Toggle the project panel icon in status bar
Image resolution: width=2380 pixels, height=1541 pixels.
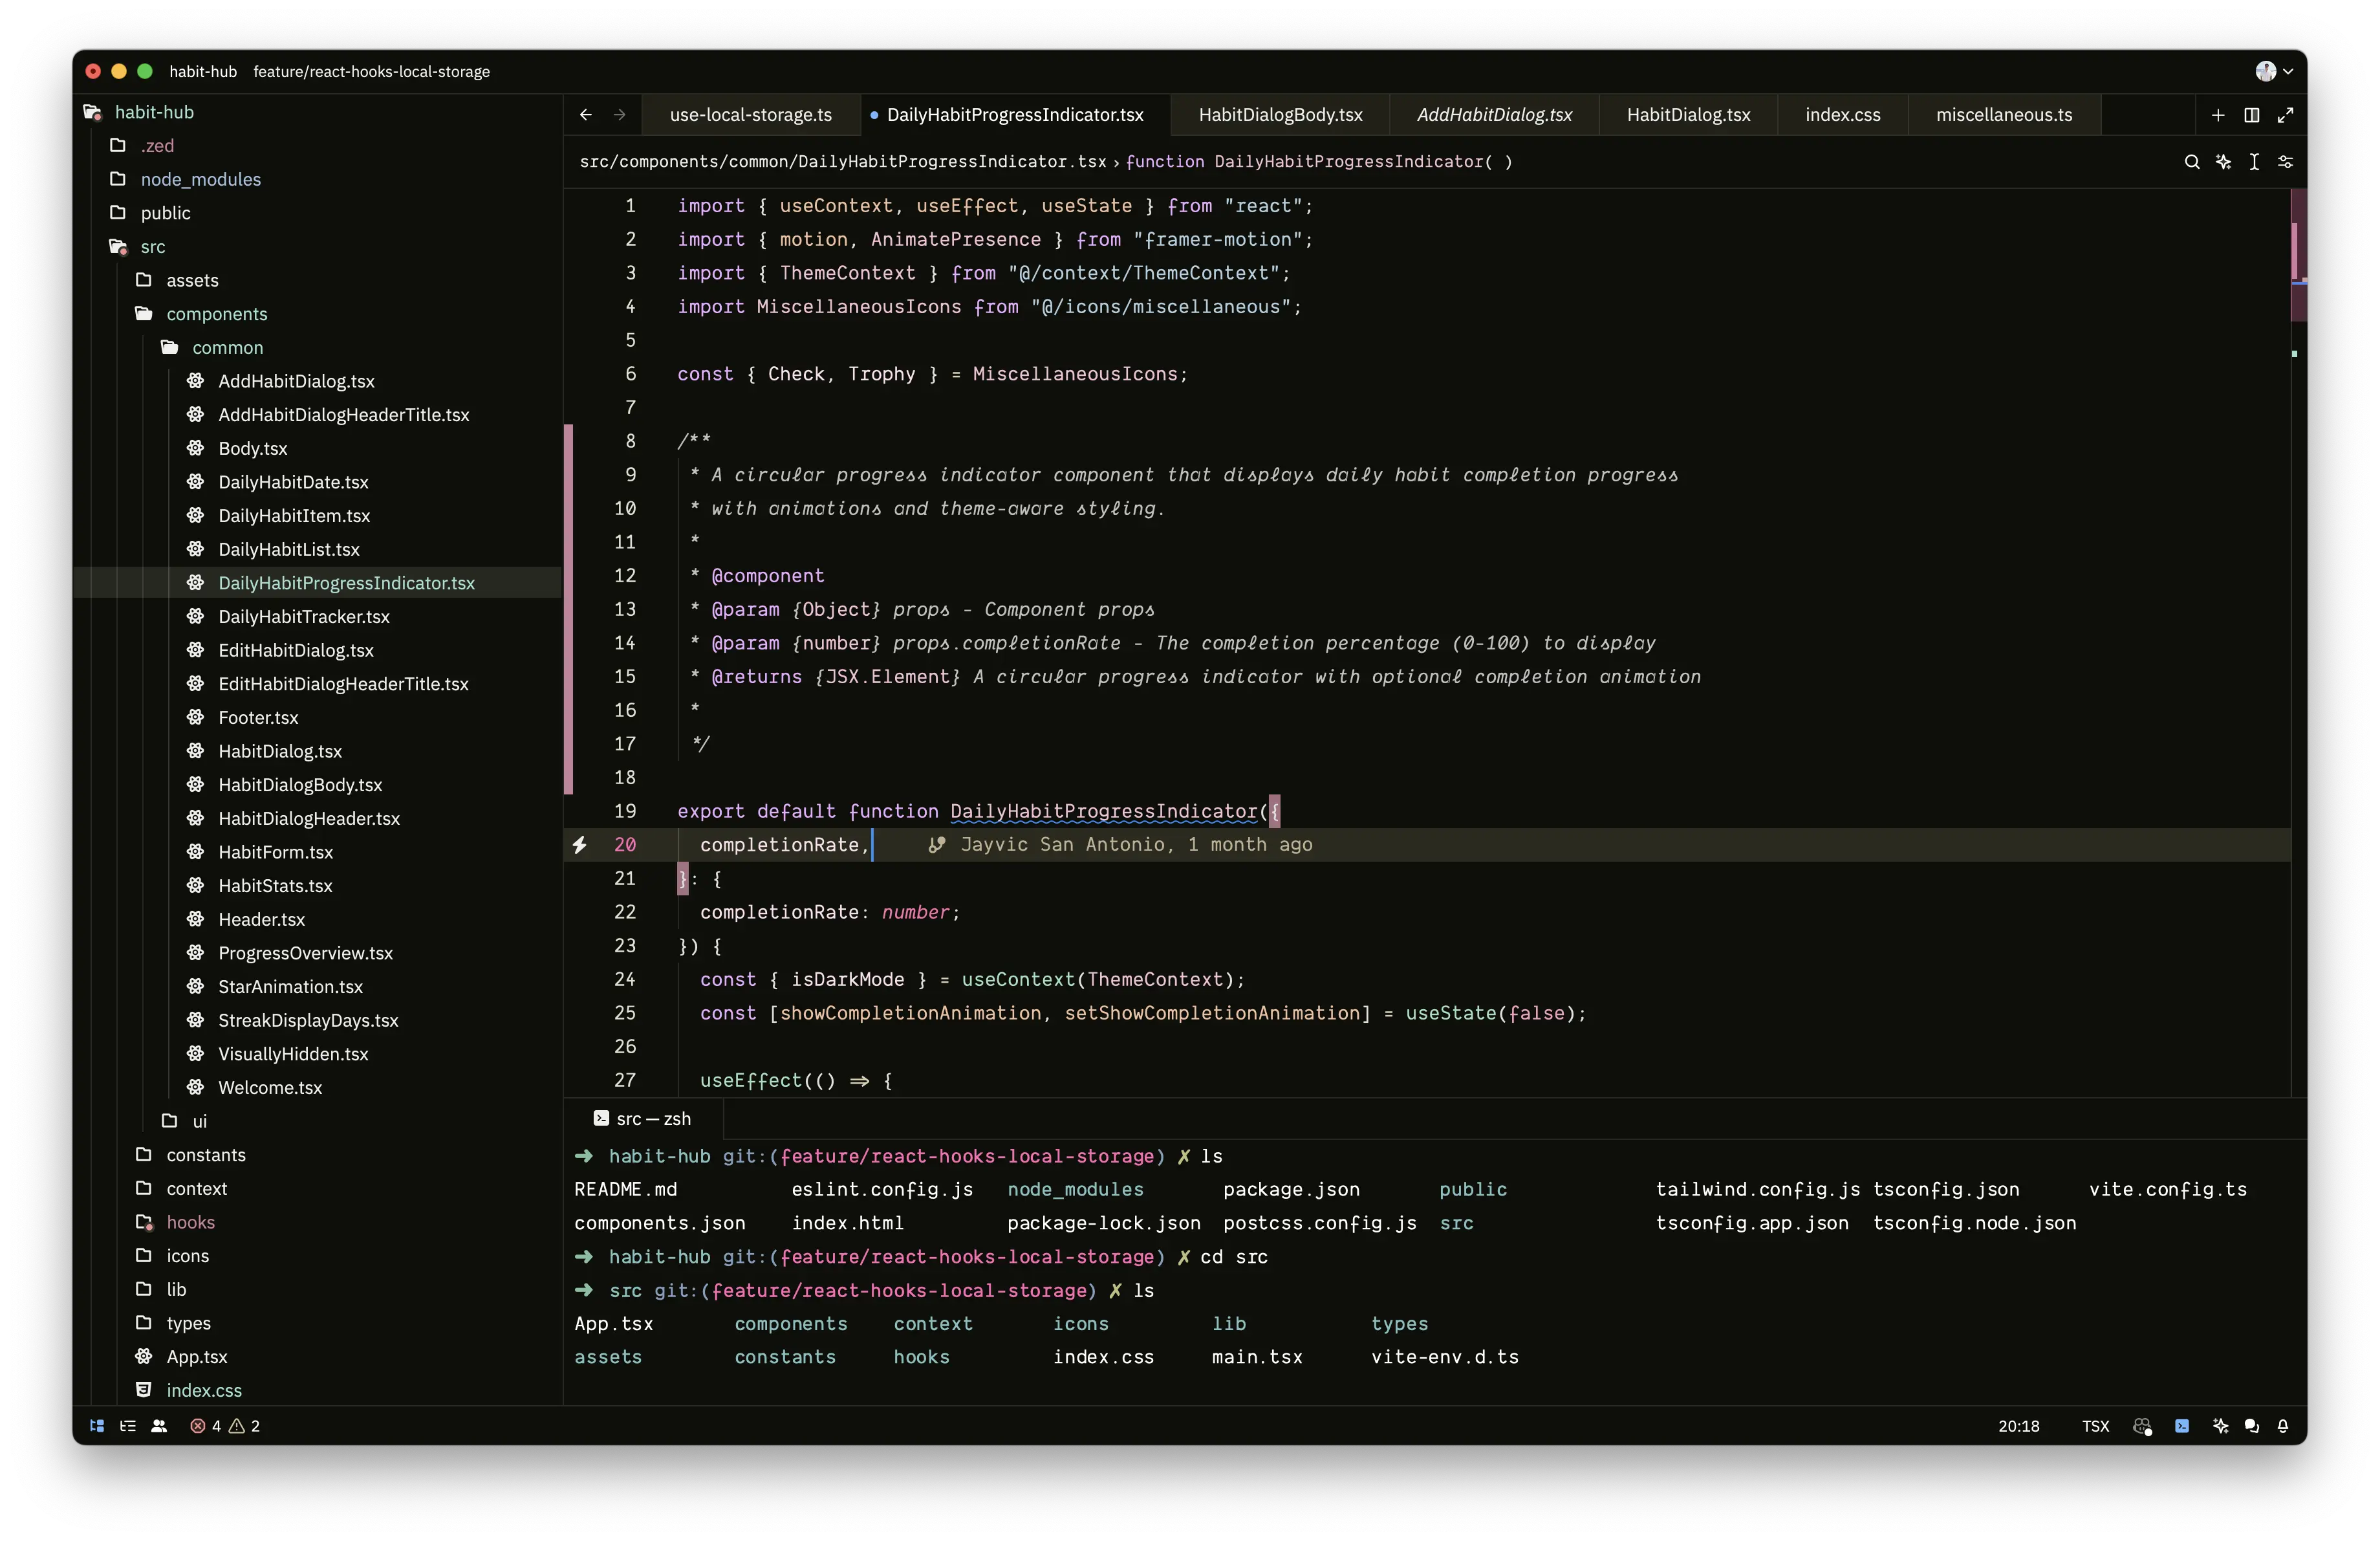97,1426
